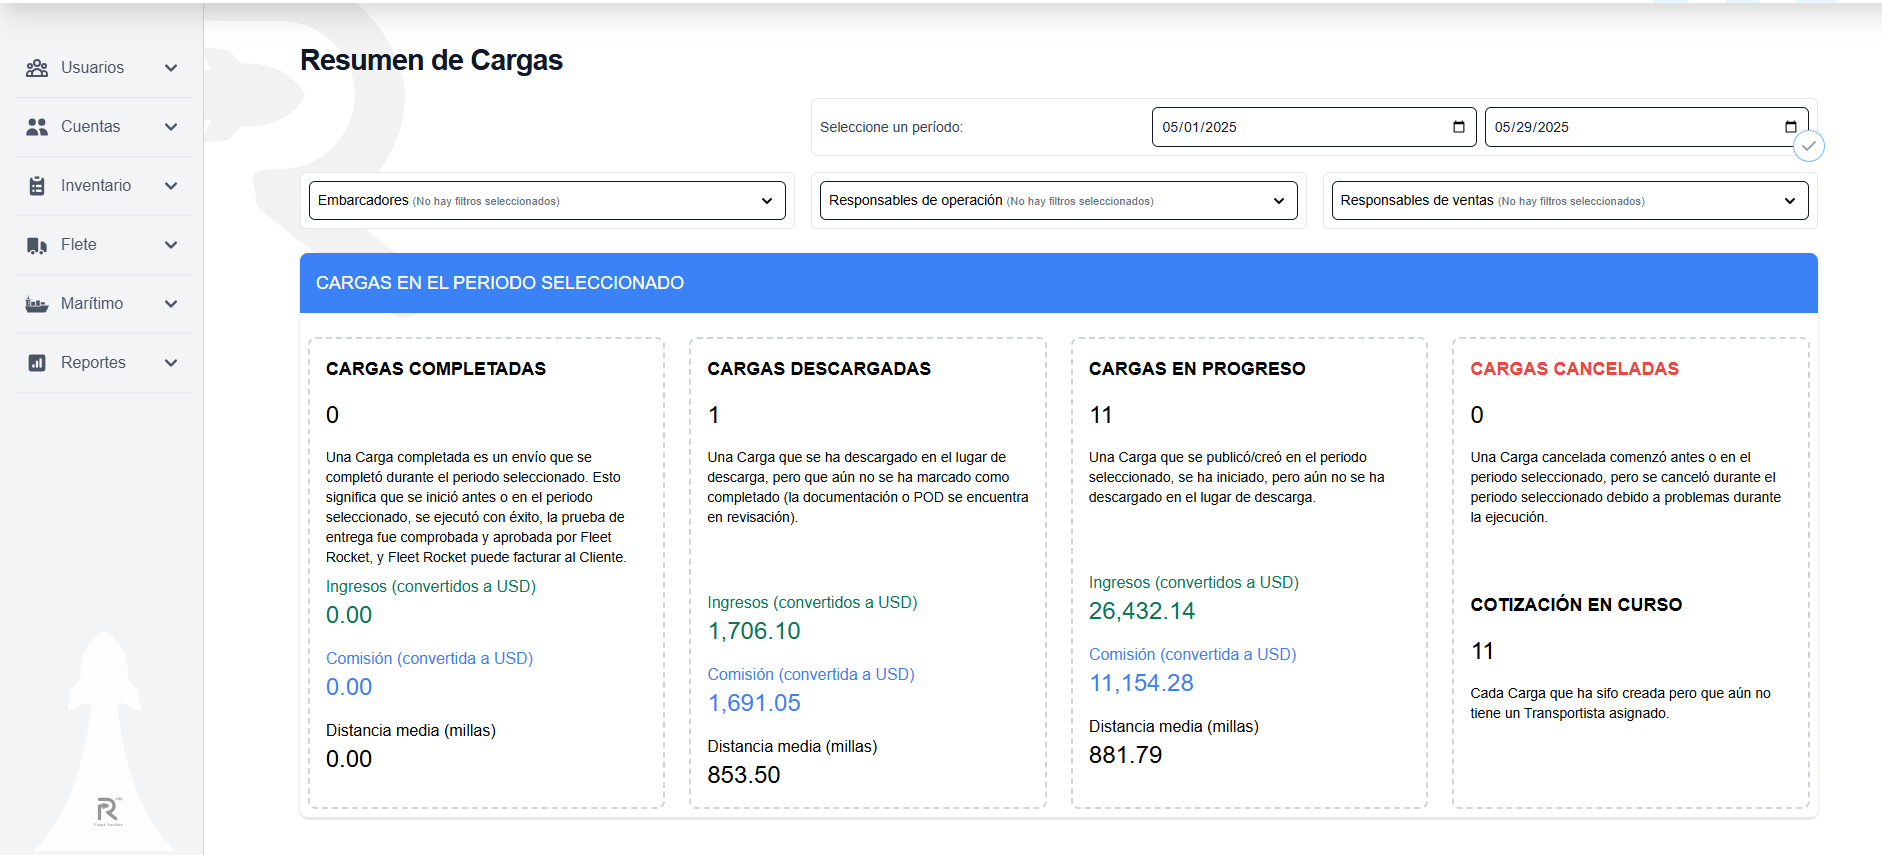The image size is (1882, 855).
Task: Click the CARGAS DESCARGADAS card title
Action: coord(819,369)
